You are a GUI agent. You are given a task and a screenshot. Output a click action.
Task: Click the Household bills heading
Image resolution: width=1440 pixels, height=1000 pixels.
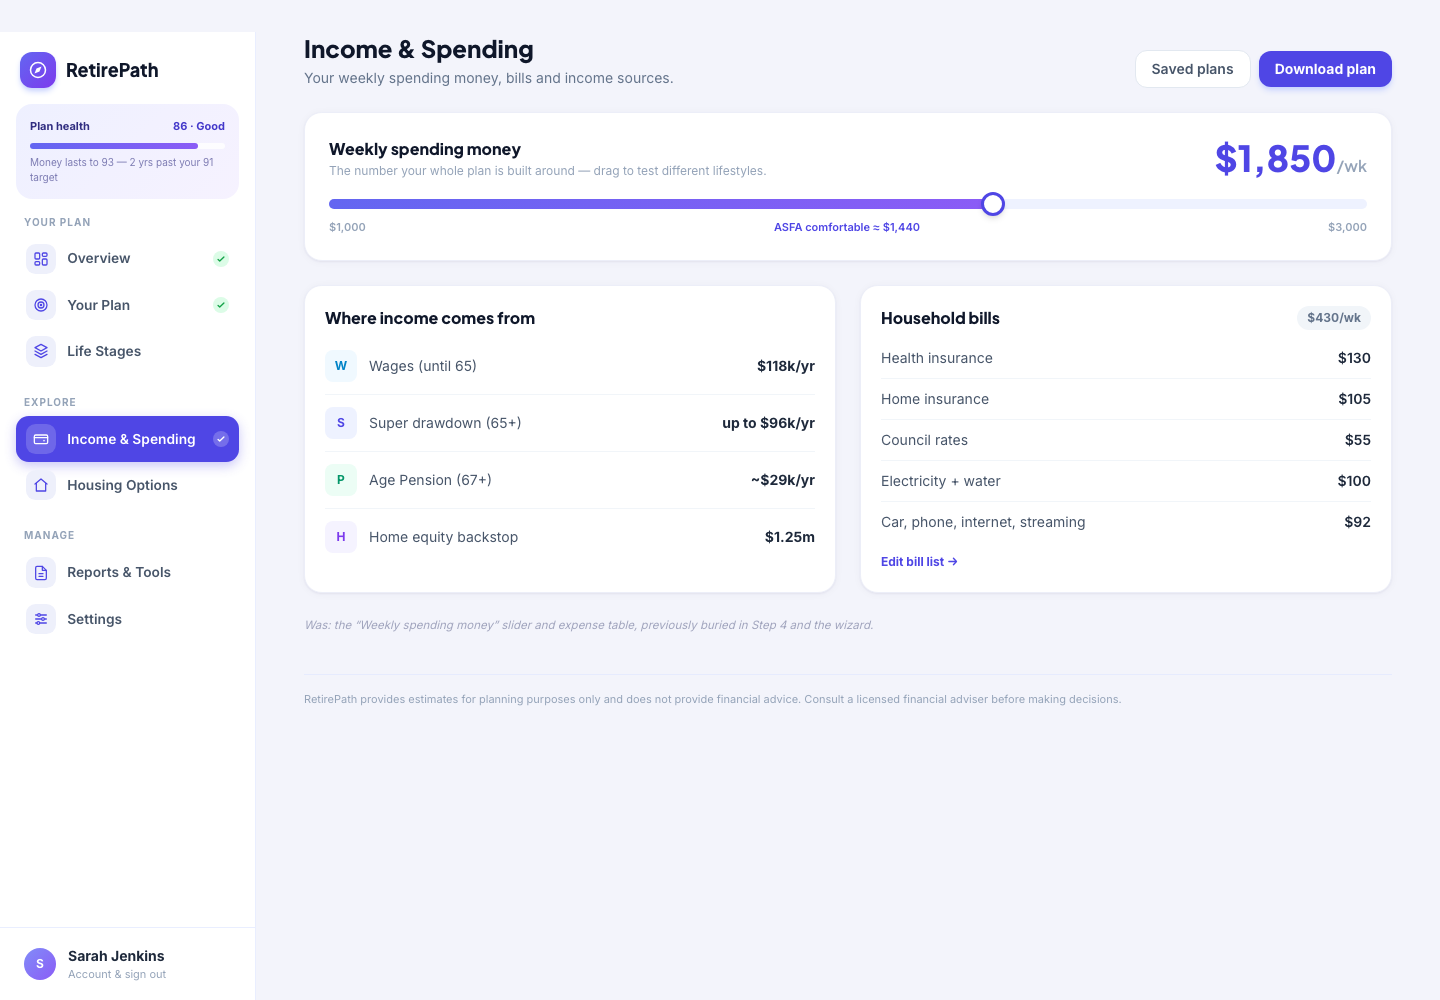940,318
